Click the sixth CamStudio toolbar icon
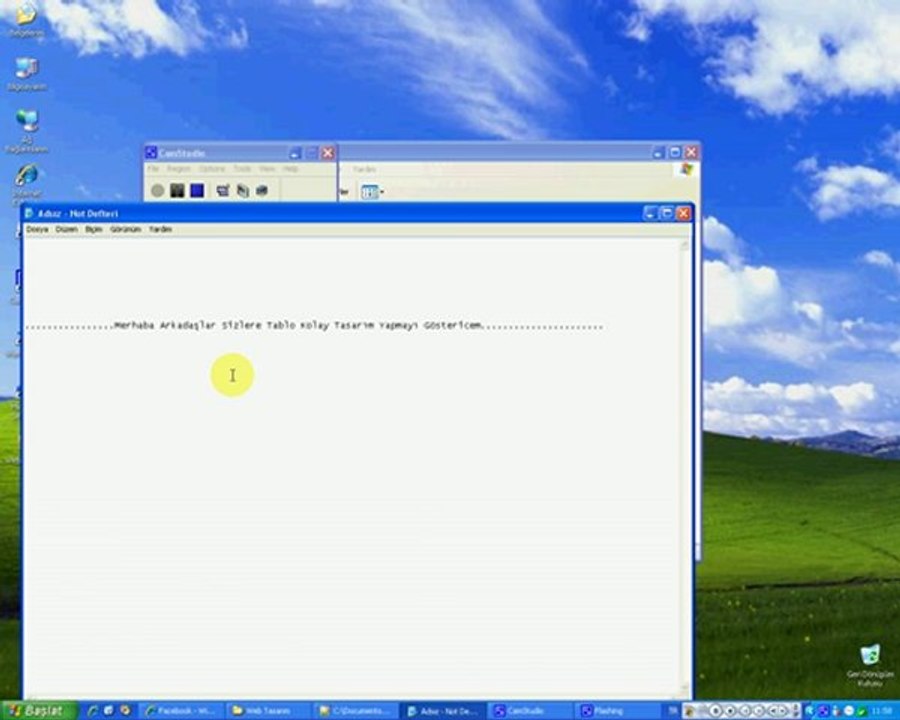 [x=262, y=191]
